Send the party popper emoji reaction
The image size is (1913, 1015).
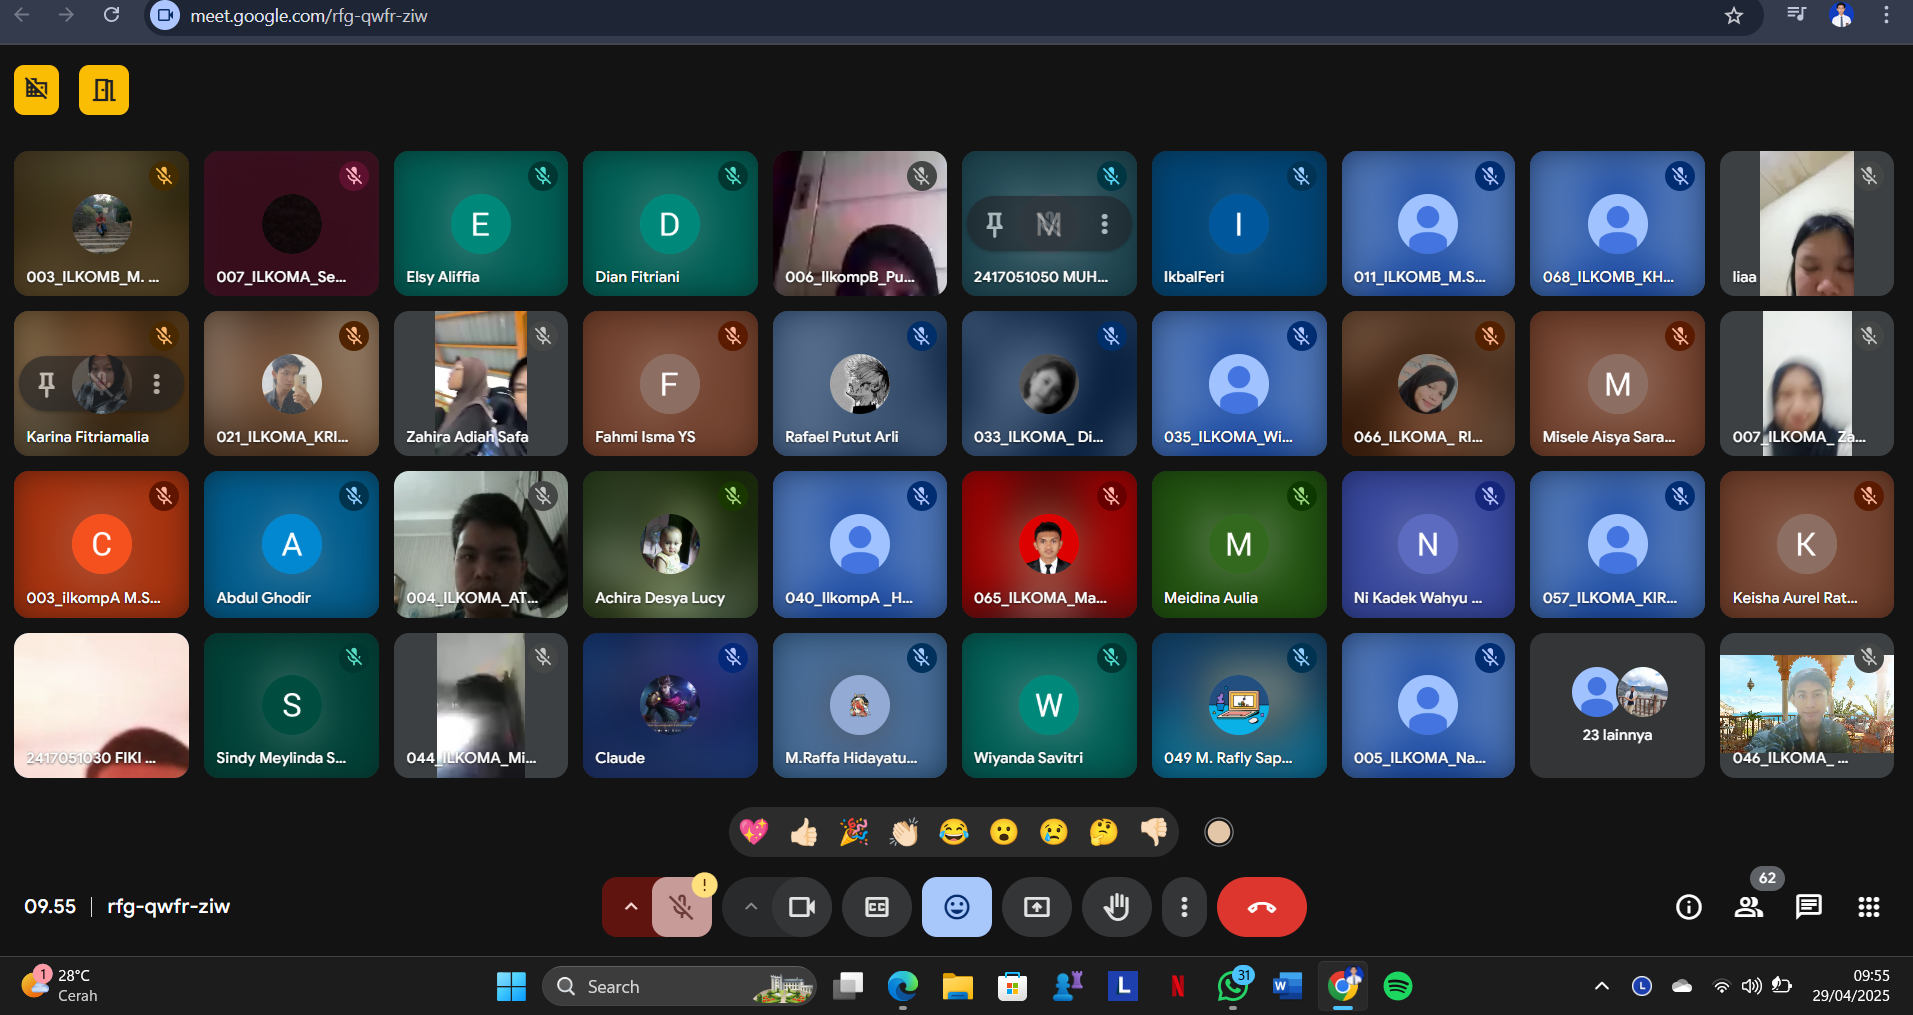pyautogui.click(x=853, y=832)
